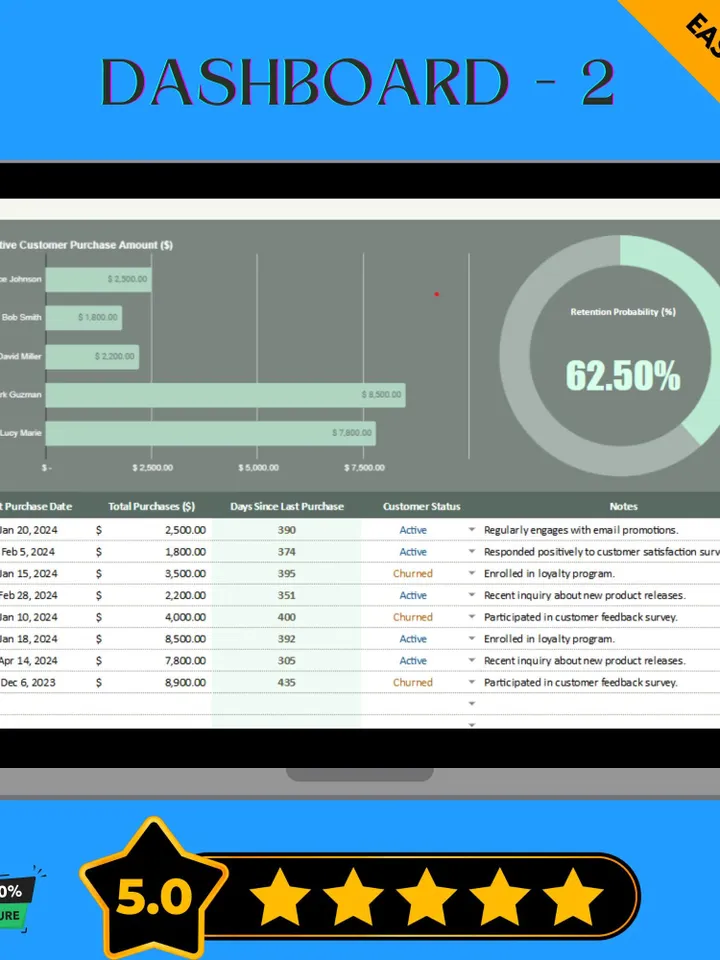Select the $ 7,800.00 chart bar
Viewport: 720px width, 960px height.
(211, 433)
